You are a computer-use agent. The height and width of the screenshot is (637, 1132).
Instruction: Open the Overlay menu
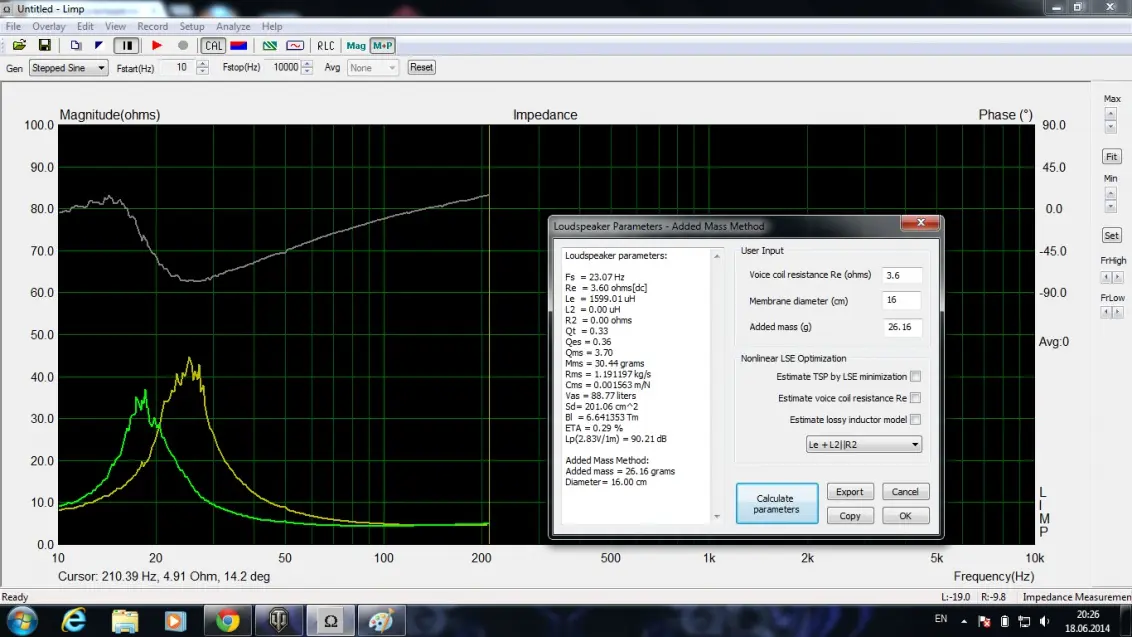point(48,27)
